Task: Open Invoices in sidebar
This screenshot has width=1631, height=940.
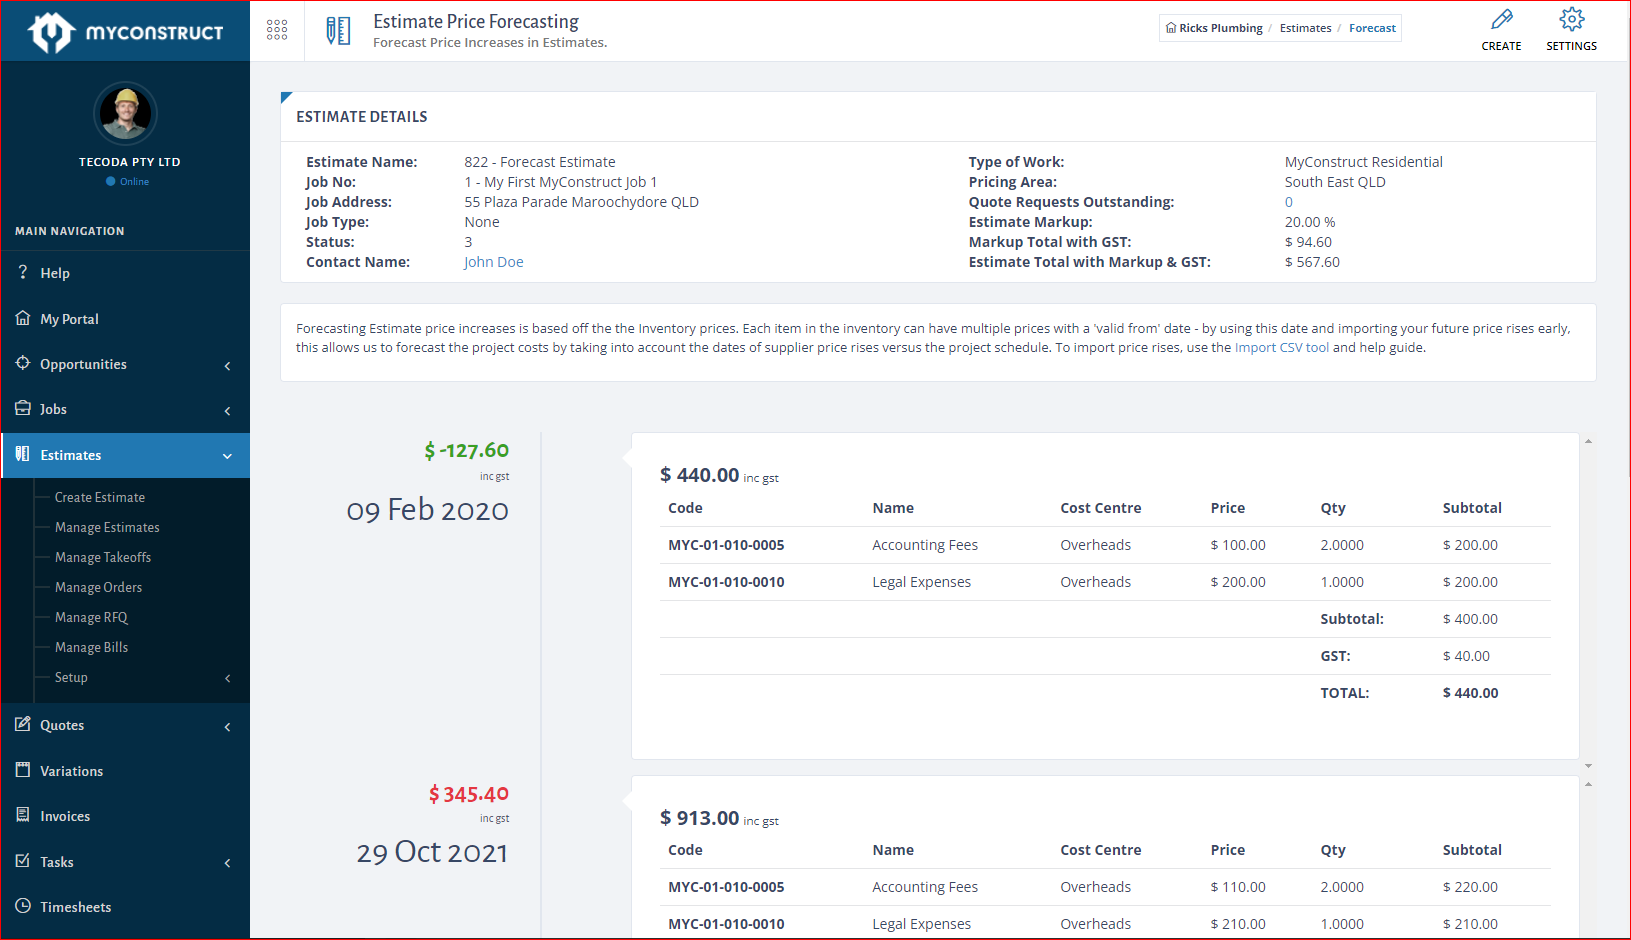Action: coord(65,816)
